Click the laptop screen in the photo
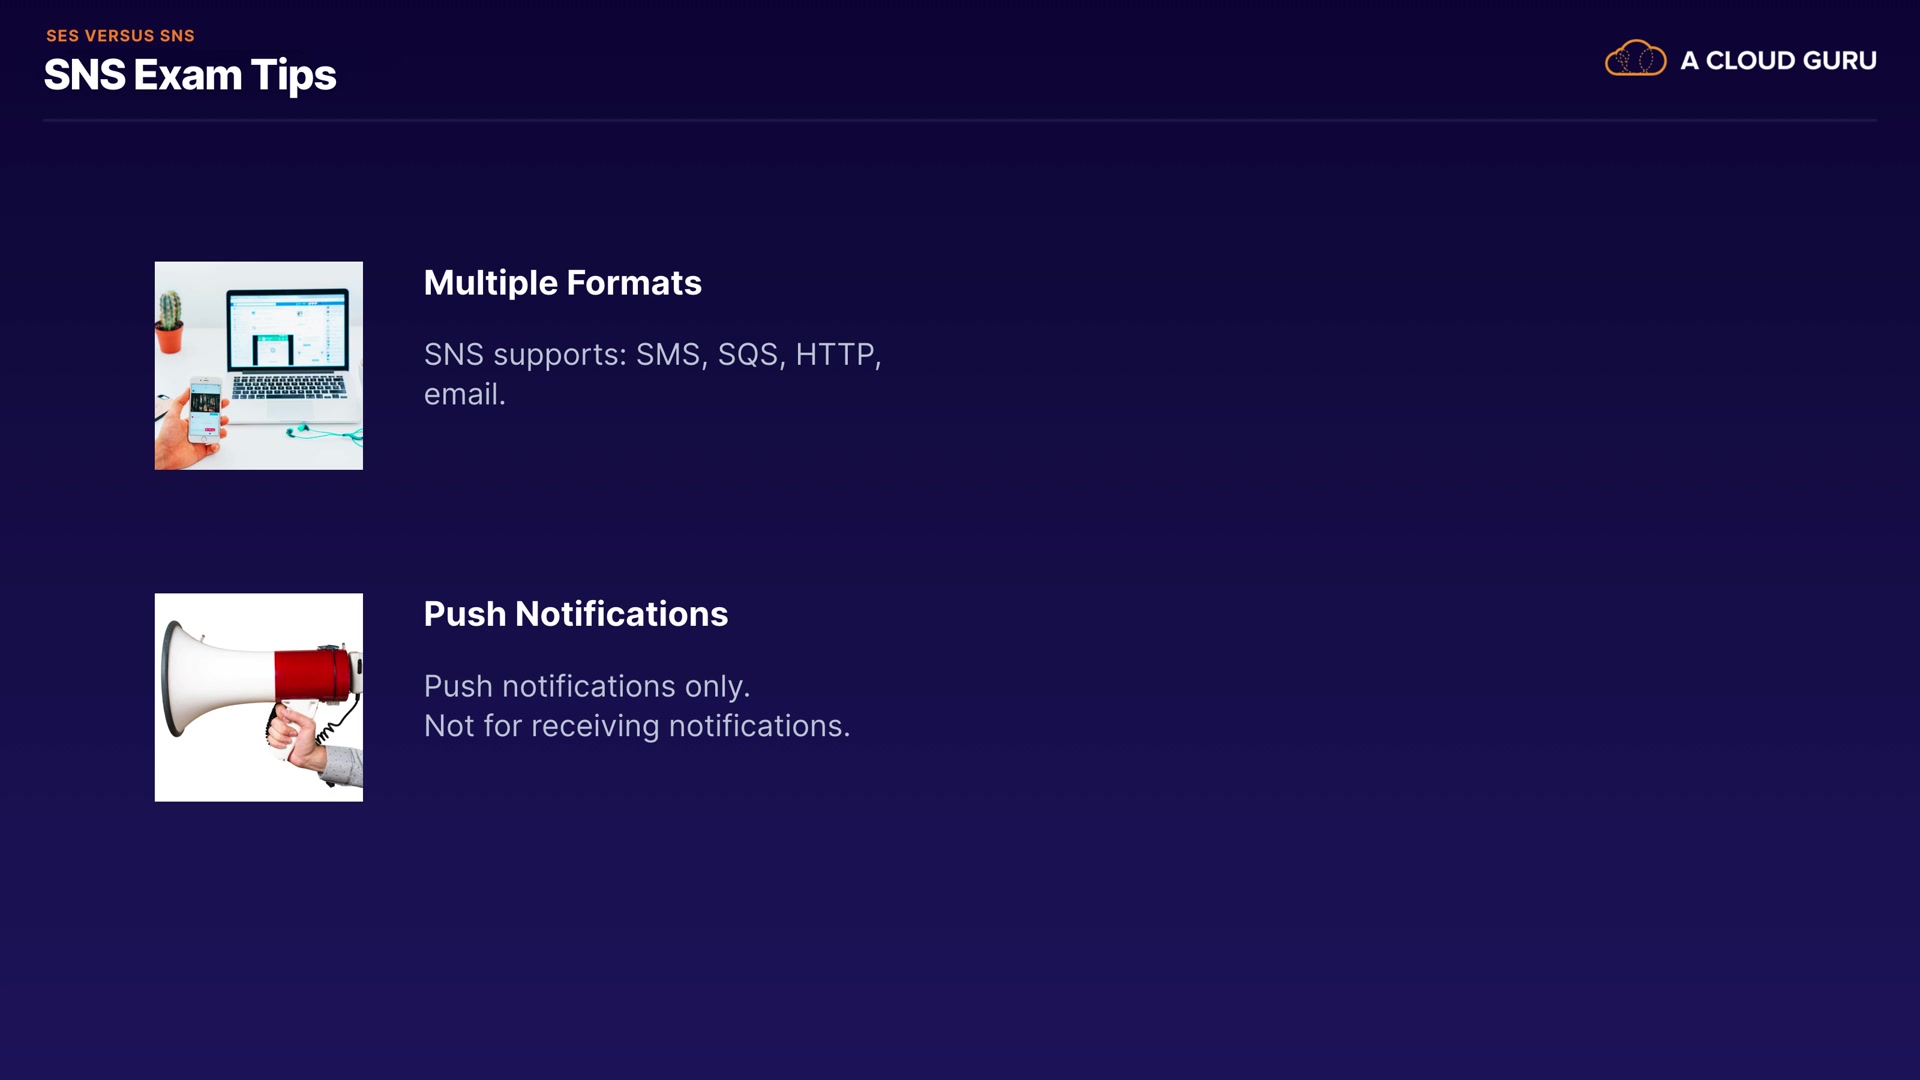Image resolution: width=1920 pixels, height=1080 pixels. tap(287, 328)
